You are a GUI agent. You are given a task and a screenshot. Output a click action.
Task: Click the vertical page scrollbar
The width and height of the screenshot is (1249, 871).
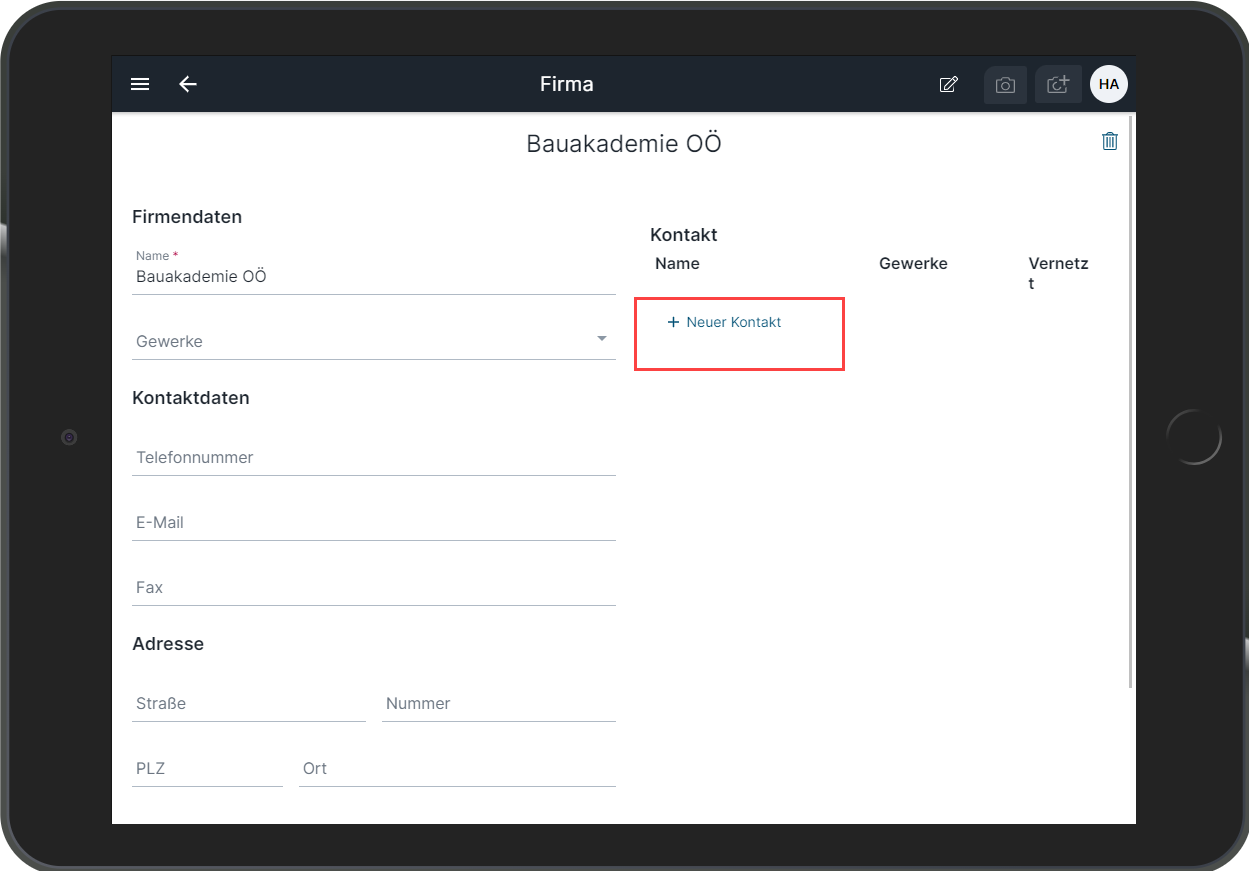1130,400
